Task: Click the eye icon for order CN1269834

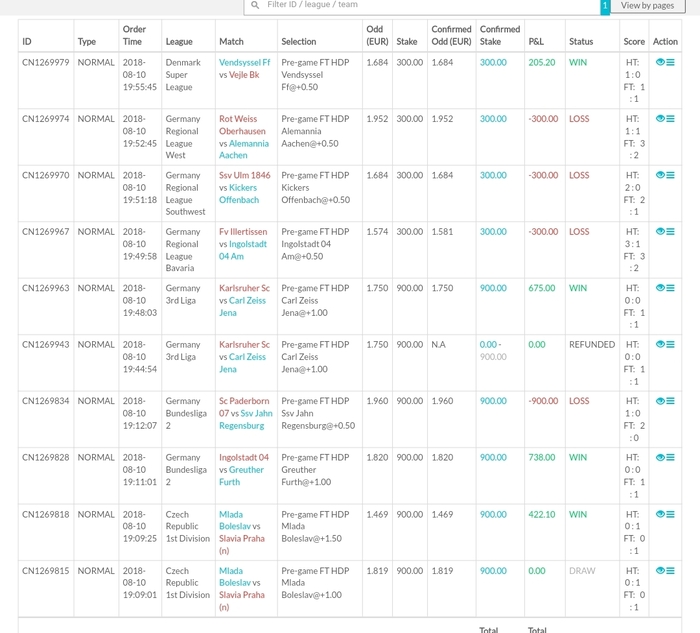Action: [660, 401]
